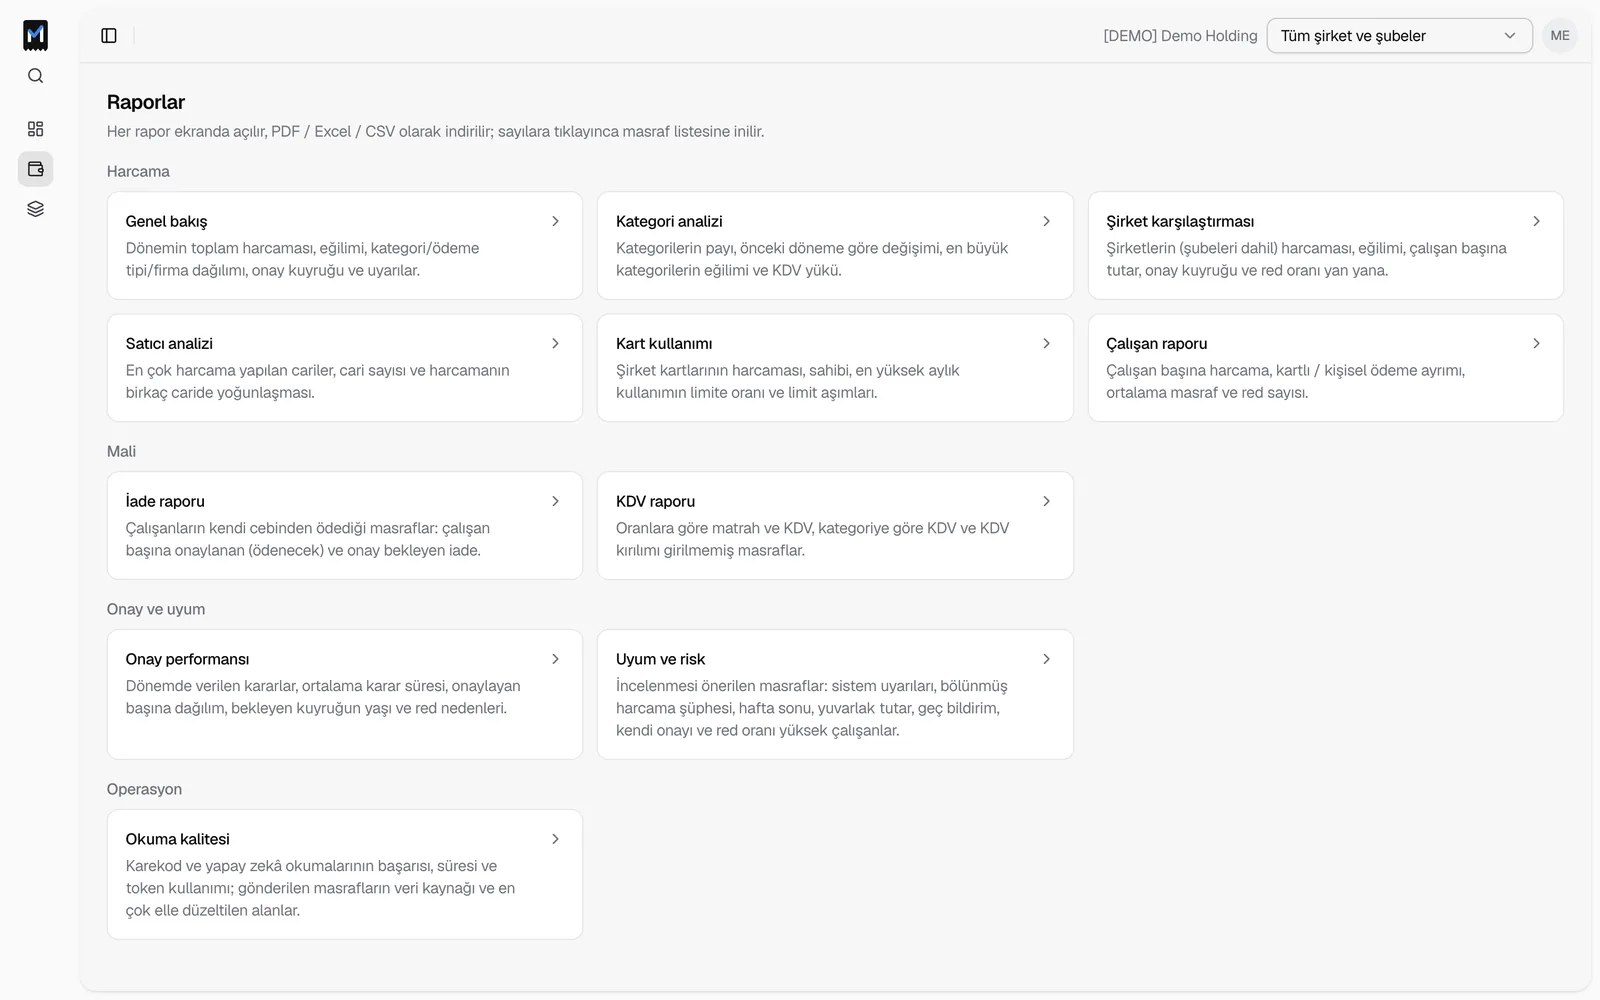Open the ME user avatar

tap(1560, 36)
